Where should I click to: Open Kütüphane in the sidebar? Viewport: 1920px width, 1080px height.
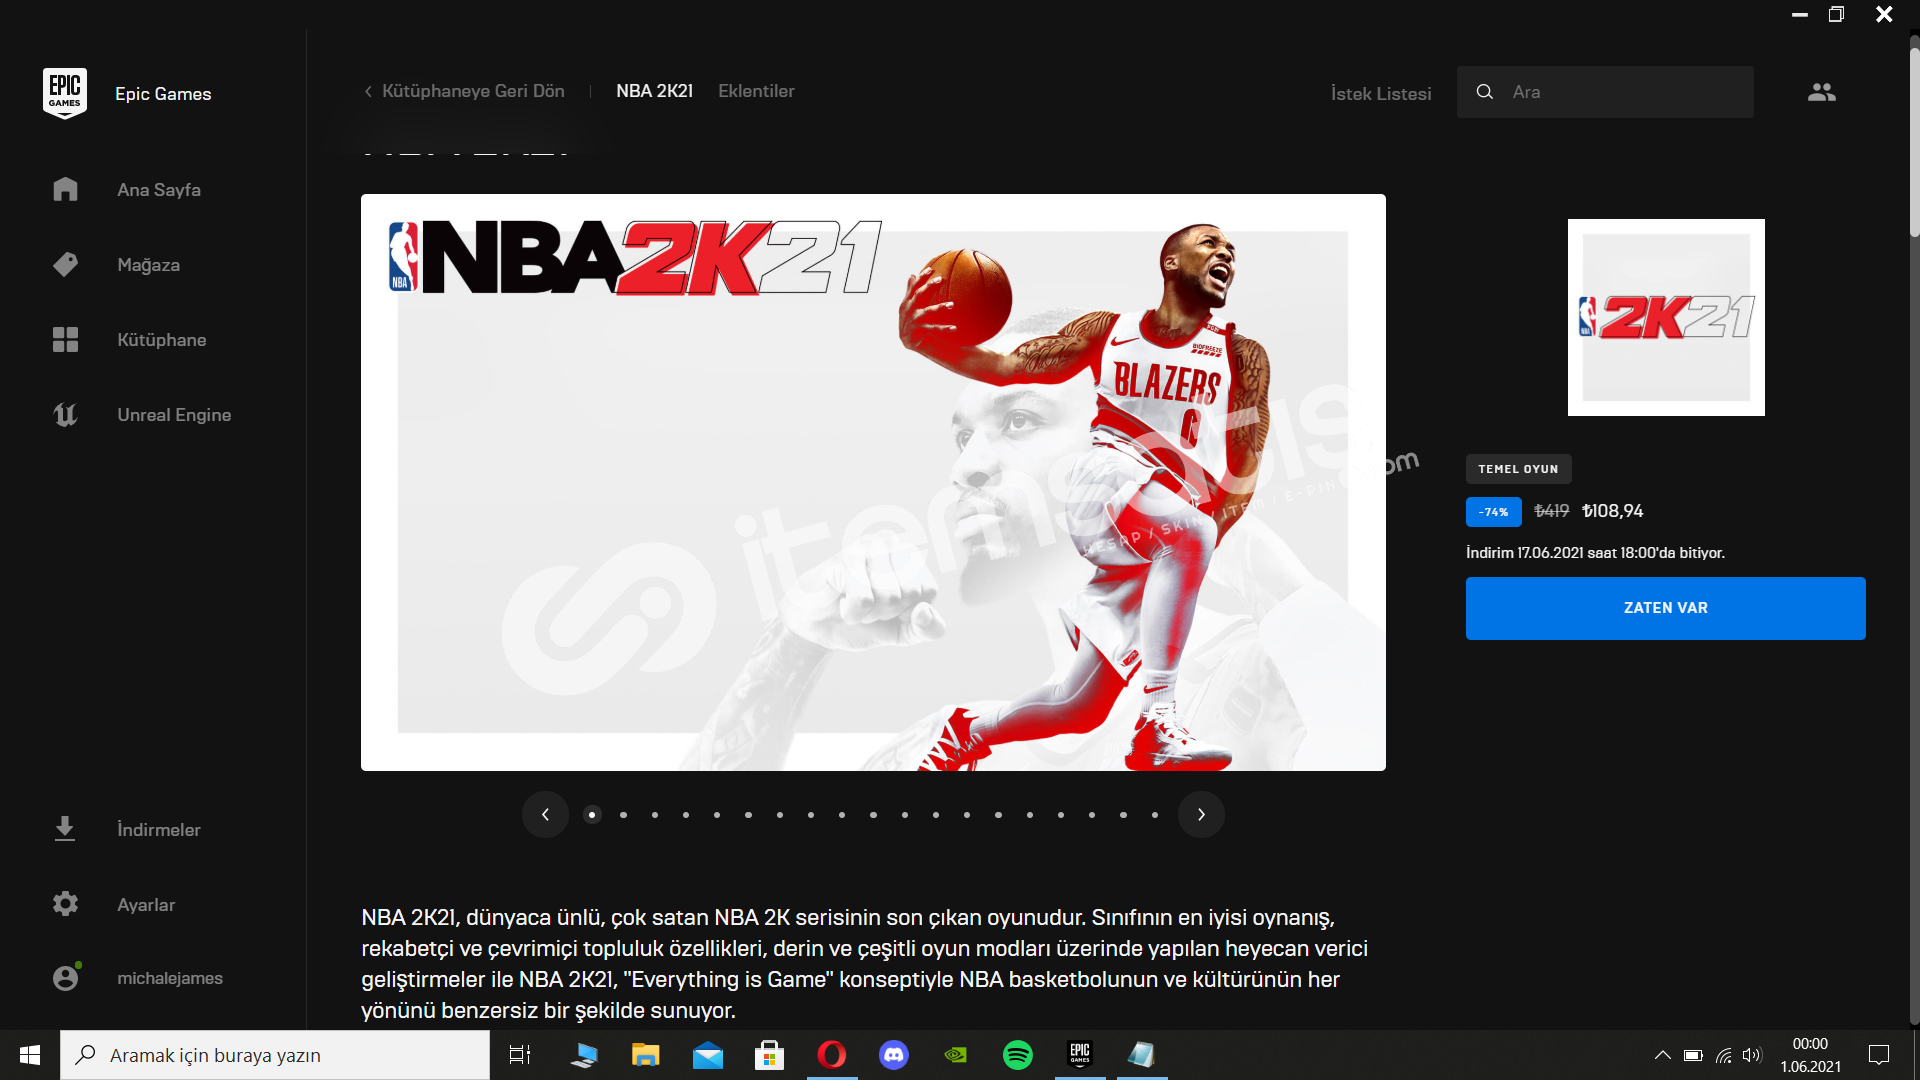coord(161,340)
